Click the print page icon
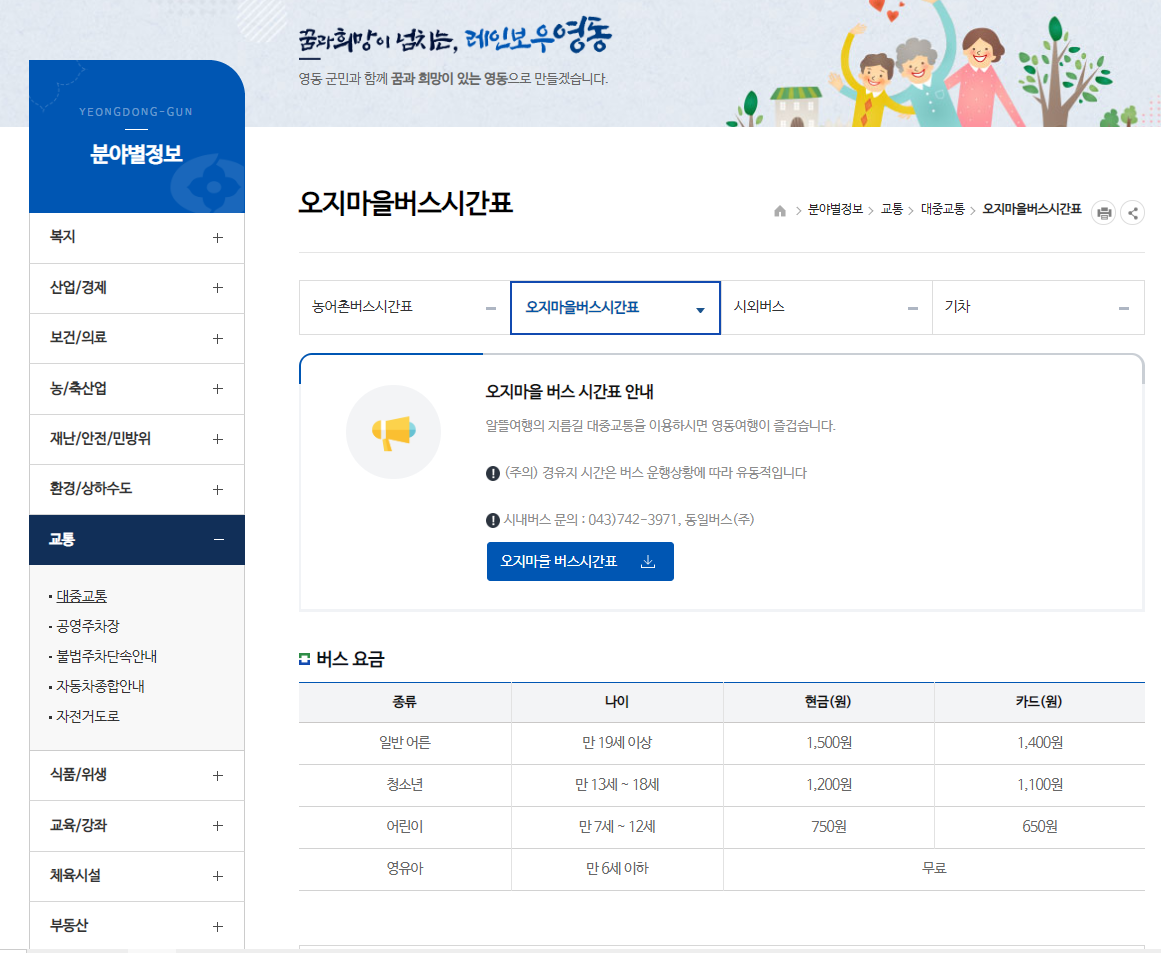The image size is (1161, 953). pos(1103,213)
